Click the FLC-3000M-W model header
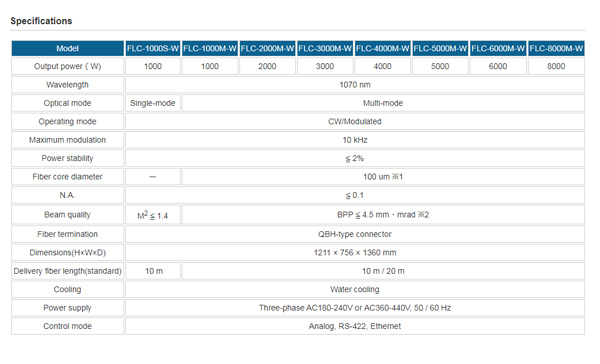 tap(325, 49)
